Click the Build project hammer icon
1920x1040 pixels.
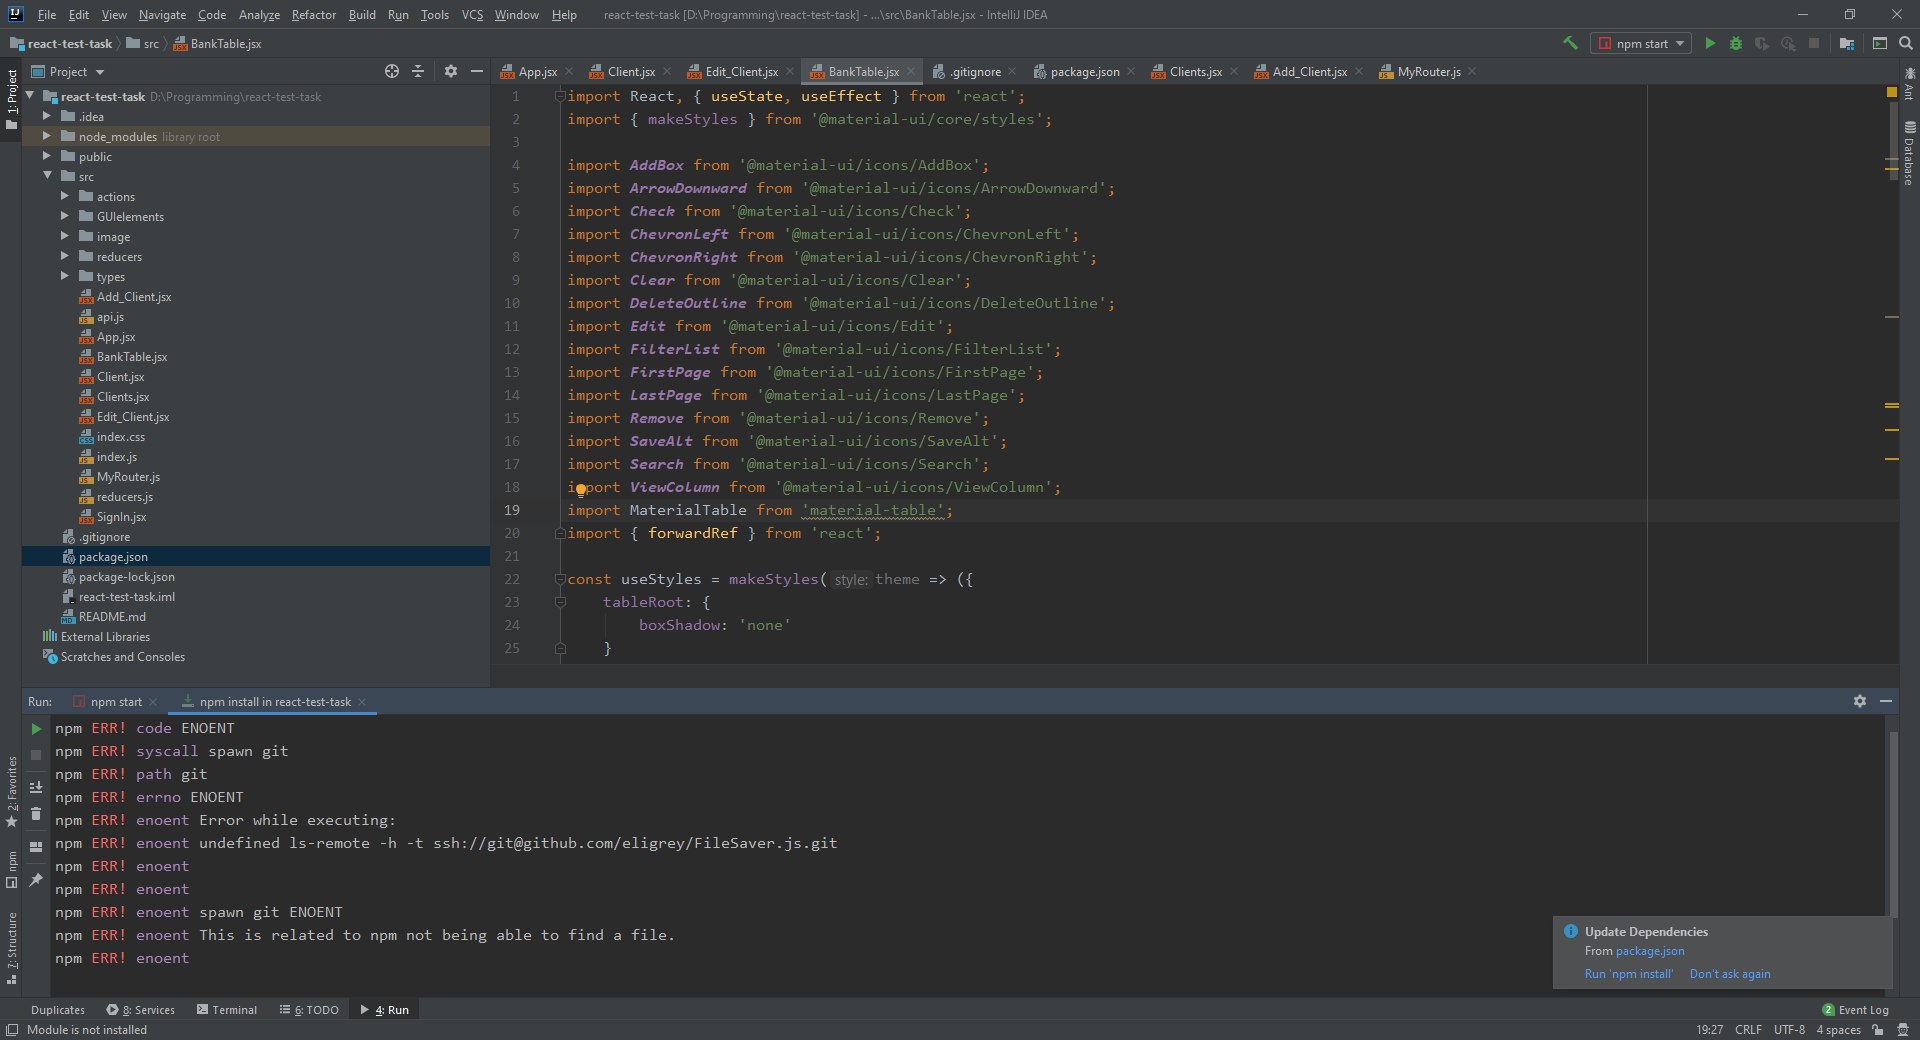click(1570, 43)
